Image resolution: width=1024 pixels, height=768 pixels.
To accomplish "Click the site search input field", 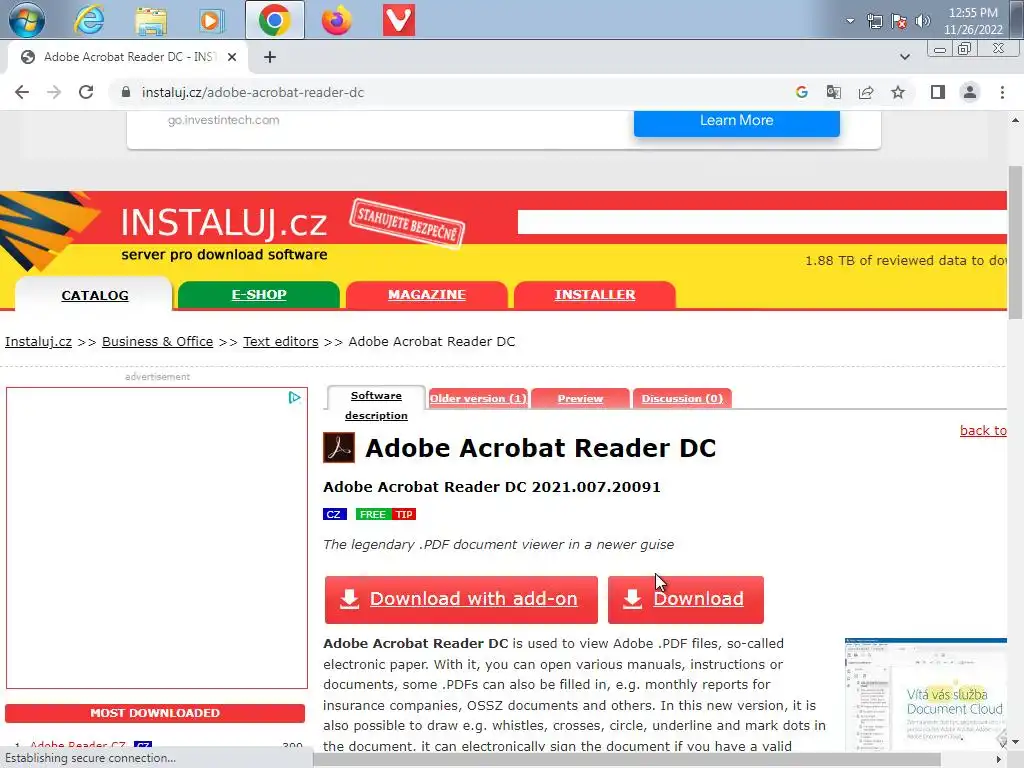I will tap(762, 222).
